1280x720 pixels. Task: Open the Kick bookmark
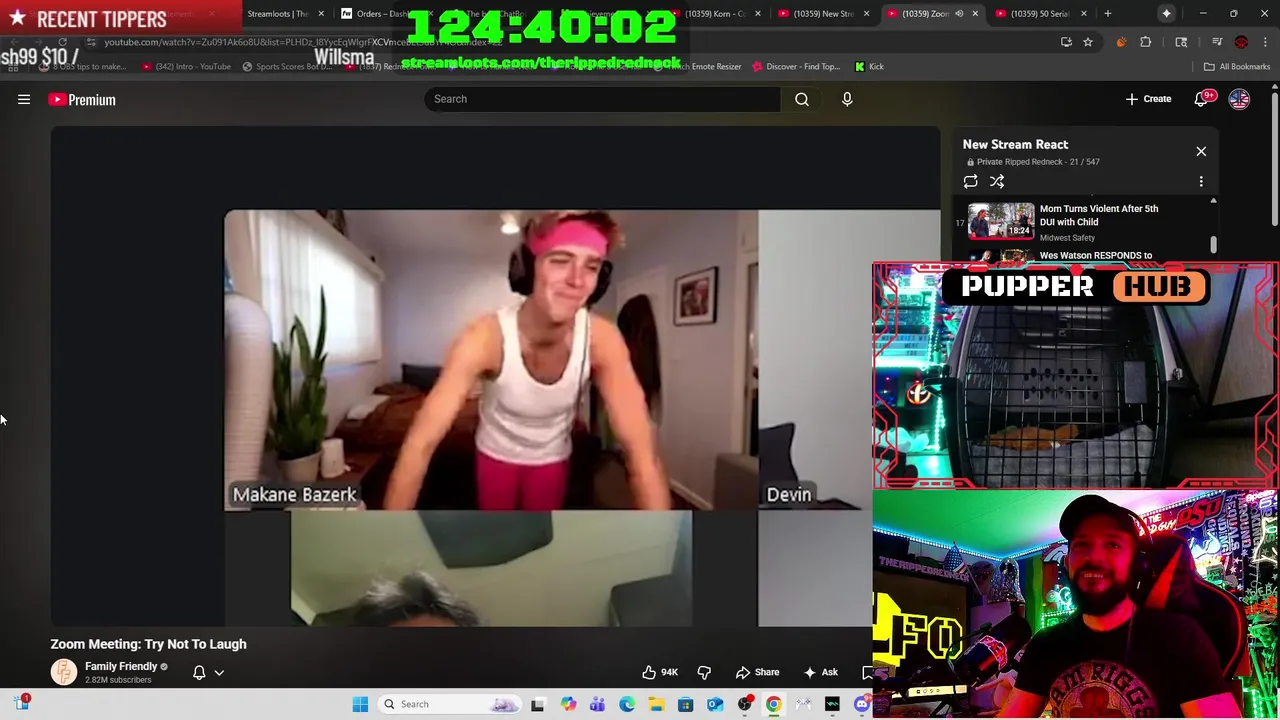(x=869, y=66)
